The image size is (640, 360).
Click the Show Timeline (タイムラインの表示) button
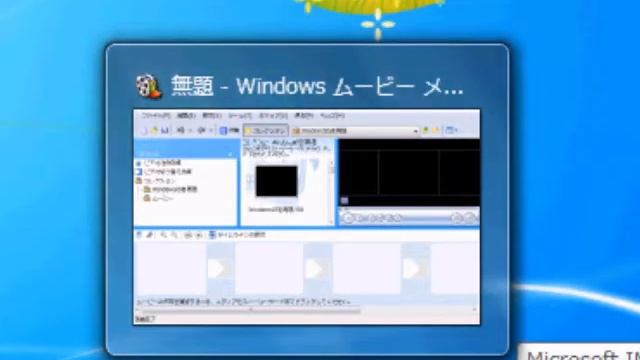tap(238, 235)
